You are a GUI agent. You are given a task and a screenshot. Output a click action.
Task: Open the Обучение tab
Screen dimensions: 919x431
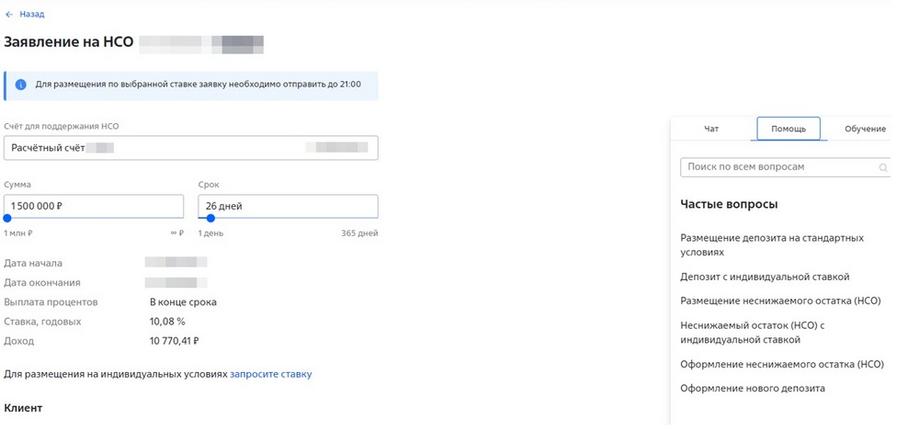pos(865,129)
